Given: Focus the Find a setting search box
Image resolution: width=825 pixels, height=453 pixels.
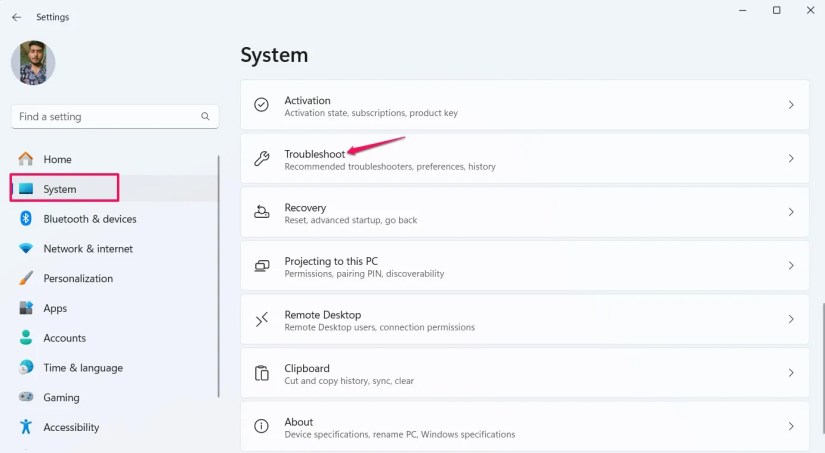Looking at the screenshot, I should pyautogui.click(x=105, y=117).
